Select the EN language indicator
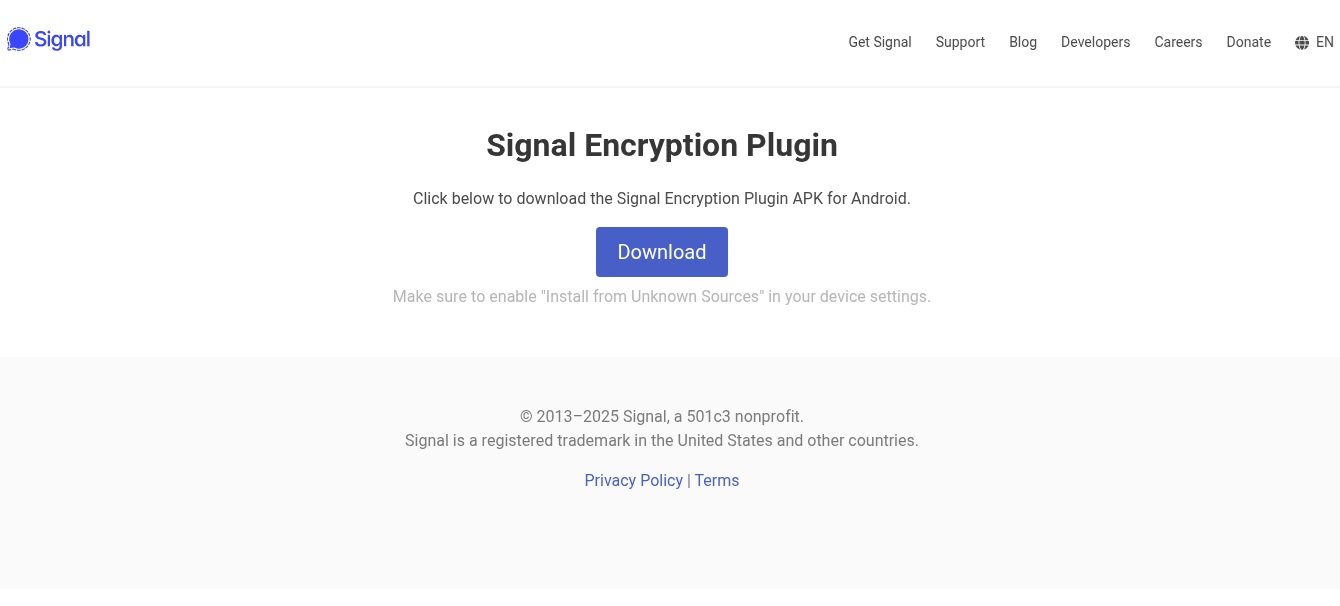 point(1326,42)
